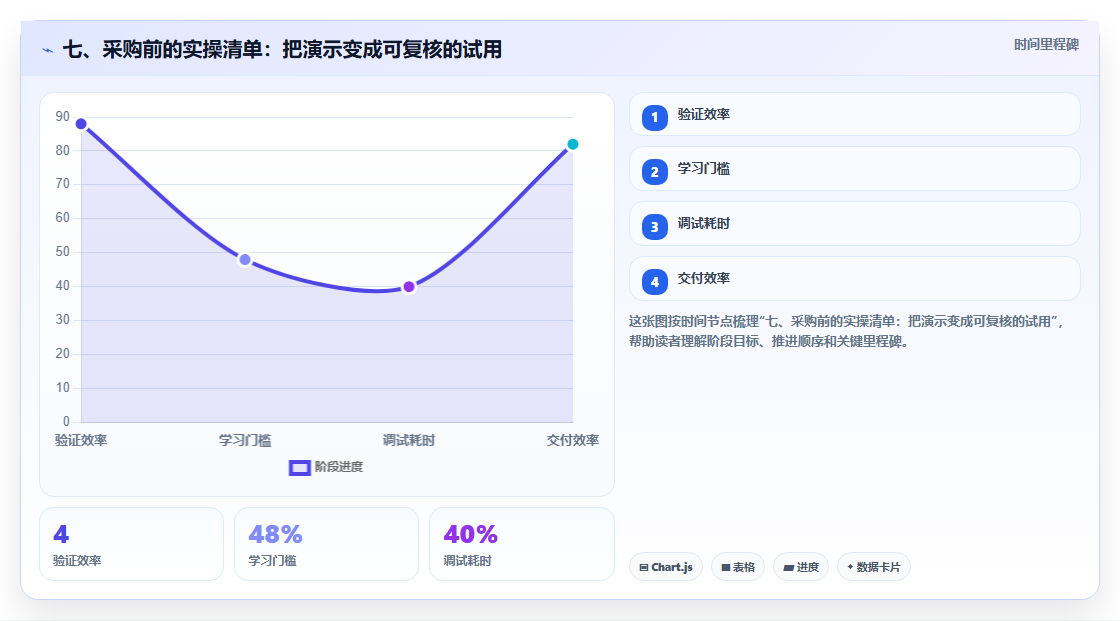This screenshot has width=1120, height=621.
Task: Click the number 2 badge for 学习门槛
Action: point(654,172)
